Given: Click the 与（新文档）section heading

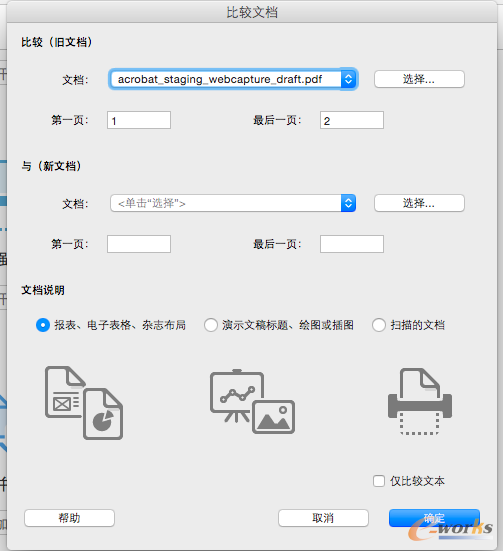Looking at the screenshot, I should (52, 166).
